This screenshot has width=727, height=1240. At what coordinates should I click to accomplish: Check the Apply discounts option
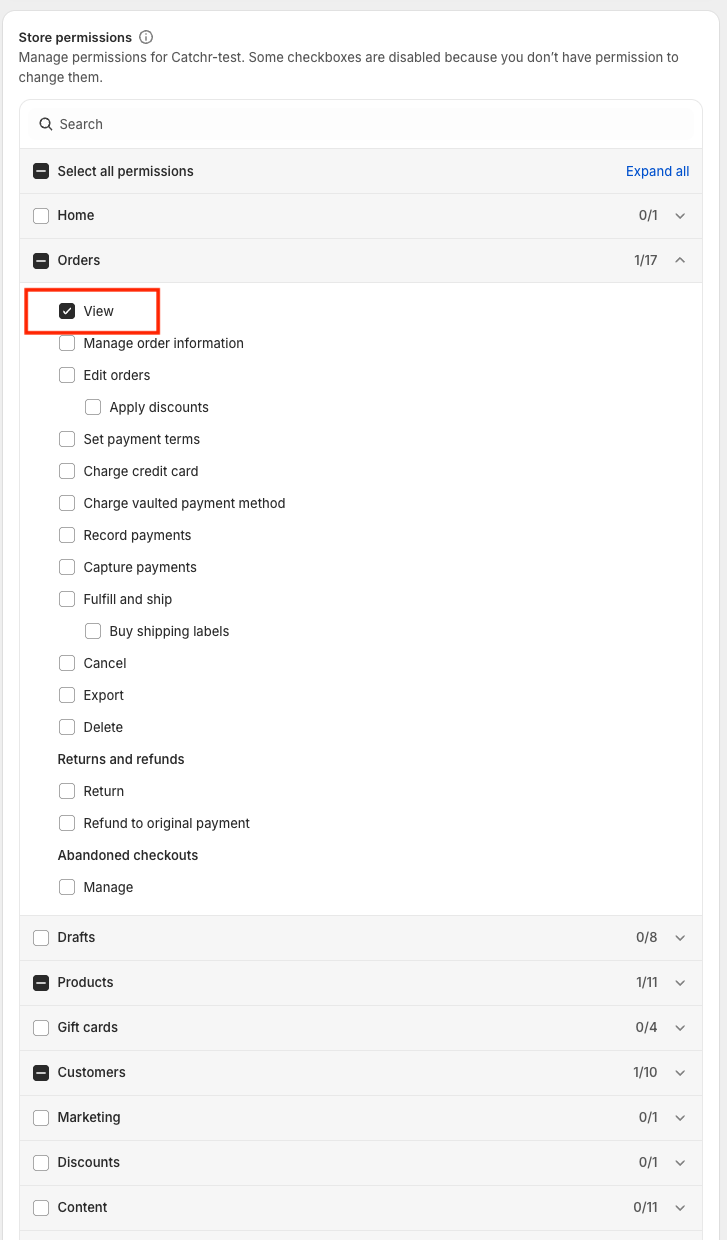pyautogui.click(x=93, y=407)
